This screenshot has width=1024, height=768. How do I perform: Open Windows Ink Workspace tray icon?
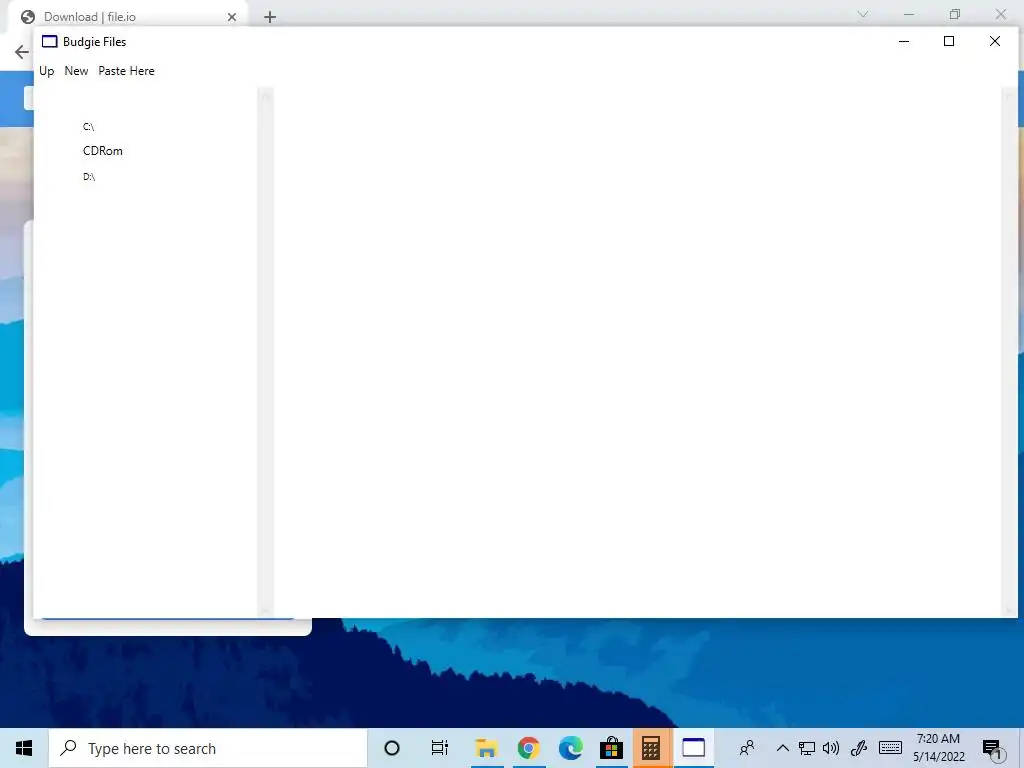(859, 748)
